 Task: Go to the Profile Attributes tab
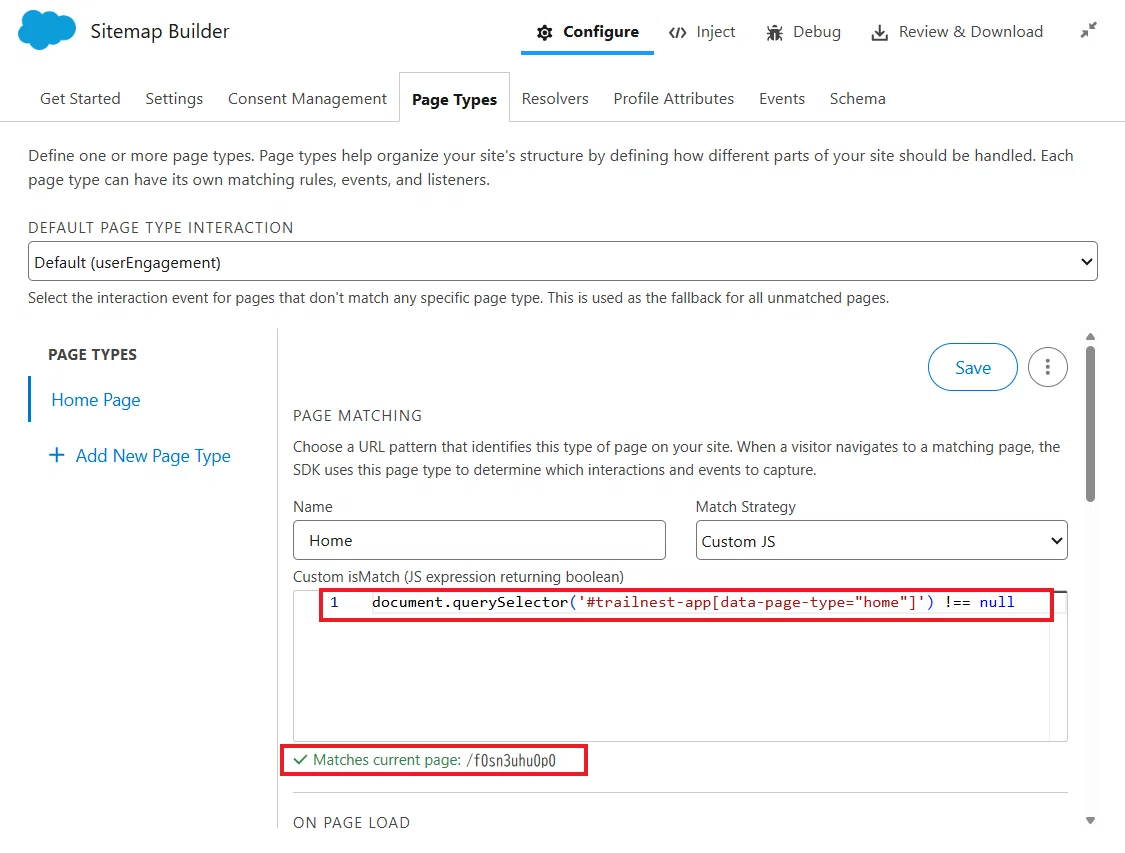pyautogui.click(x=674, y=98)
